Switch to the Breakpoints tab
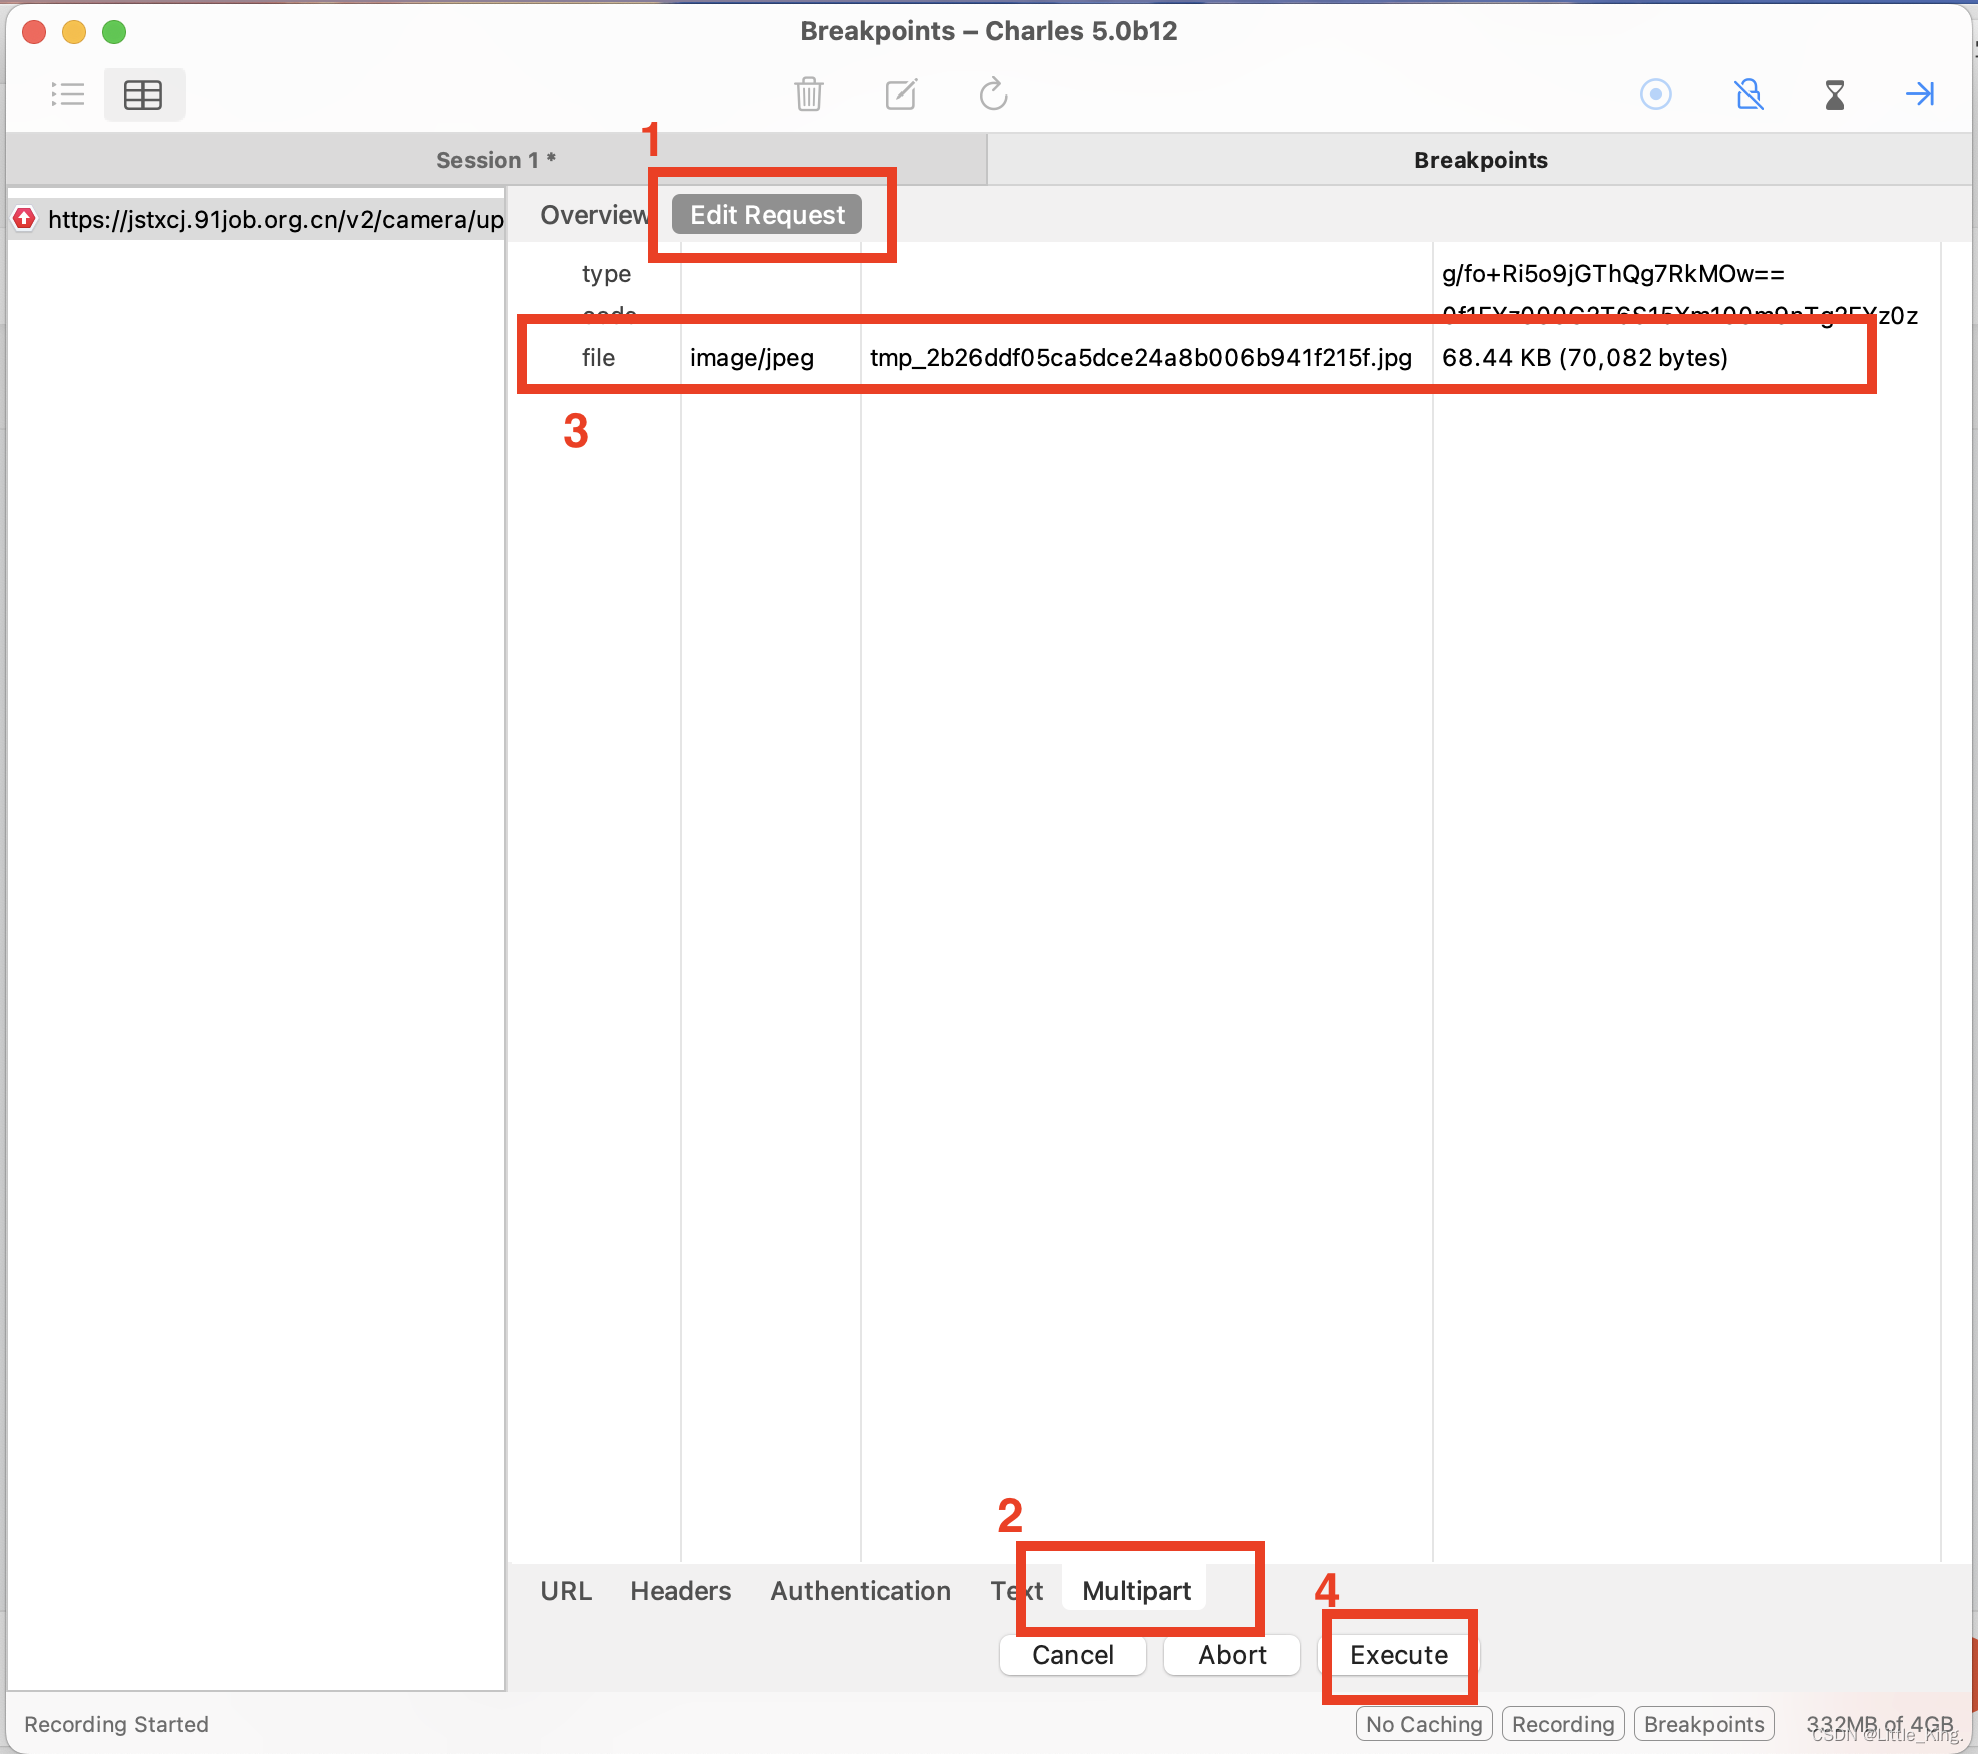This screenshot has width=1978, height=1754. [1480, 160]
